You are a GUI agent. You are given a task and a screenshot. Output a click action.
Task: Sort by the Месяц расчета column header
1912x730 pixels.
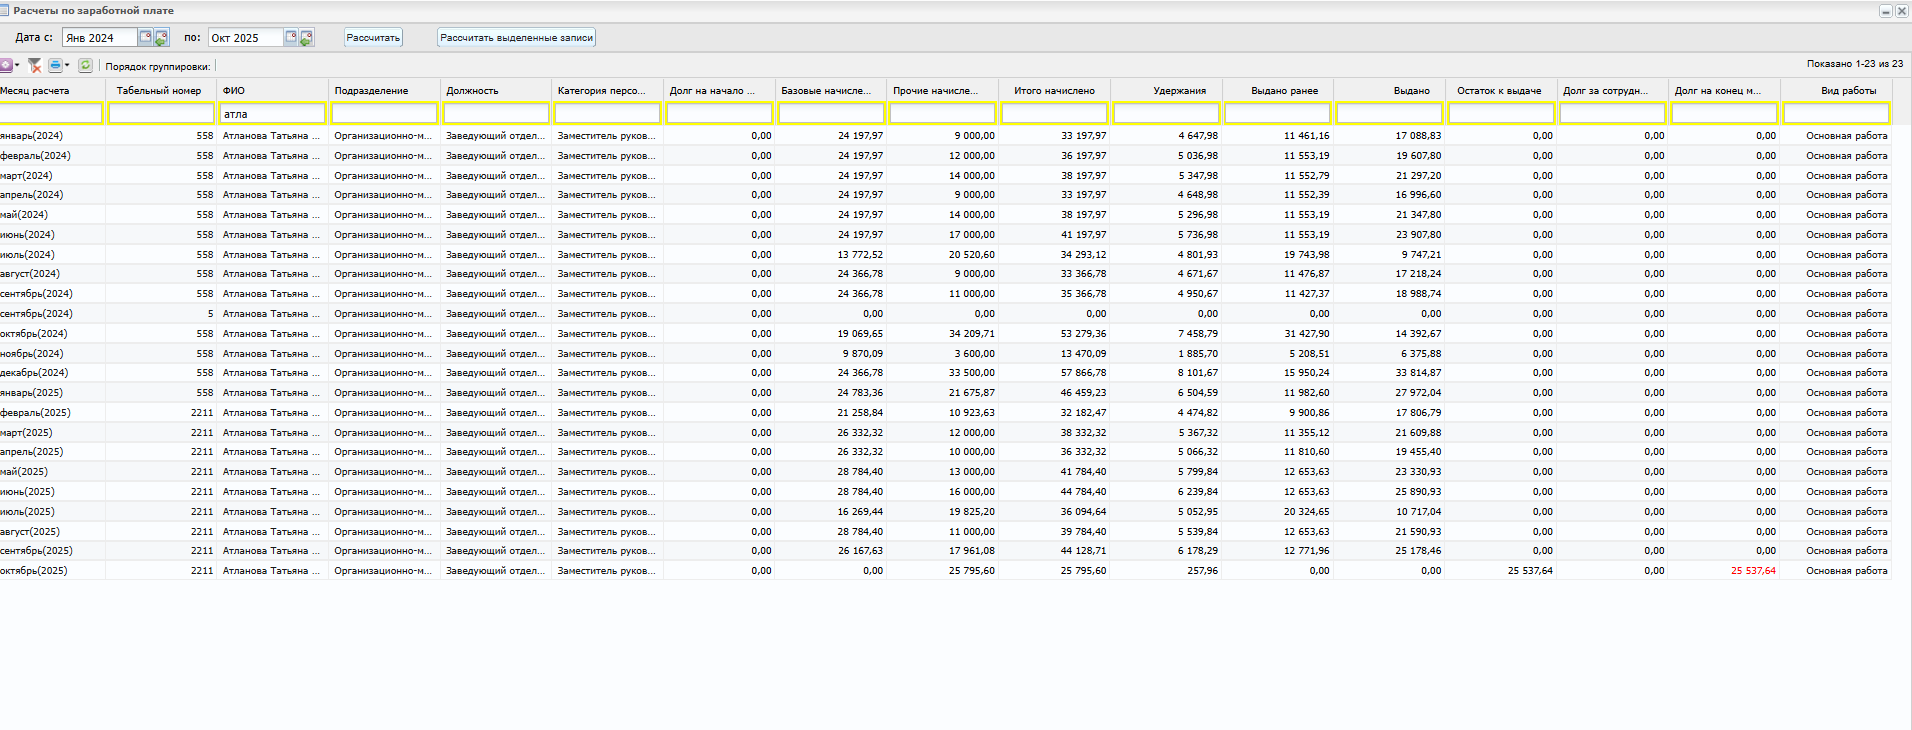[x=50, y=91]
